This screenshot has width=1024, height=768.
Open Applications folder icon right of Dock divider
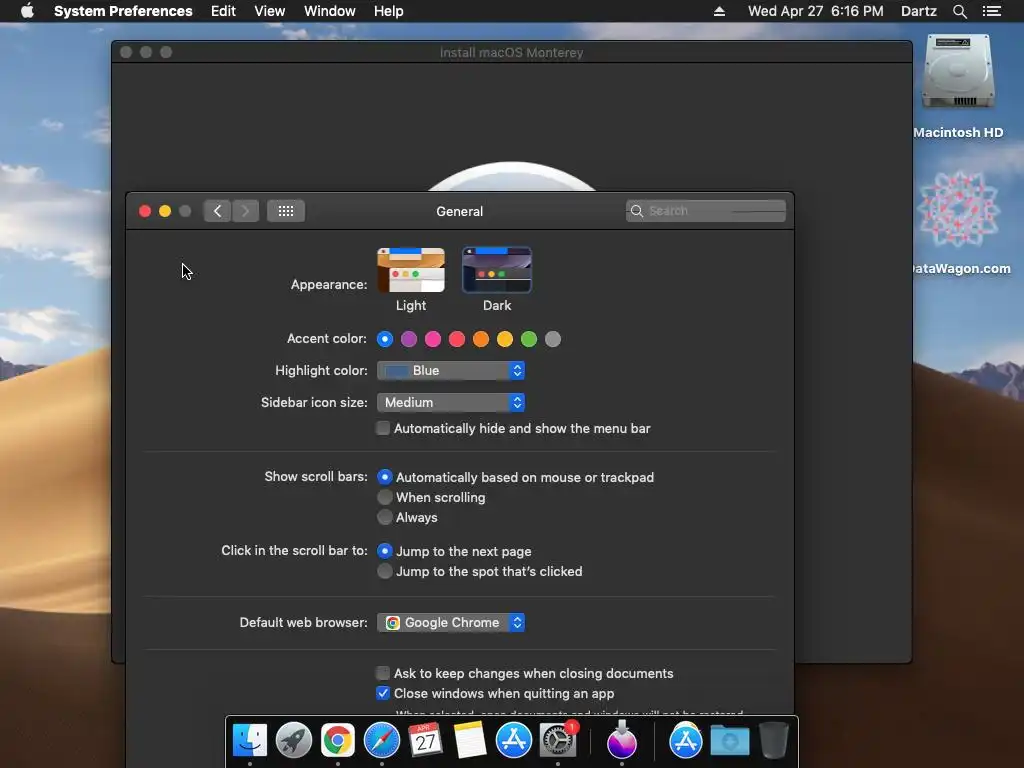(686, 741)
